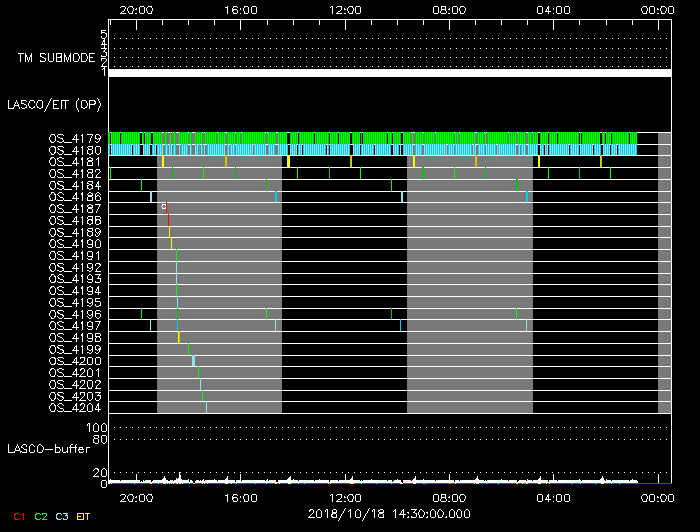Click the 2018/10/18 14:30:00.000 timestamp
Screen dimensions: 700x532
click(x=388, y=512)
